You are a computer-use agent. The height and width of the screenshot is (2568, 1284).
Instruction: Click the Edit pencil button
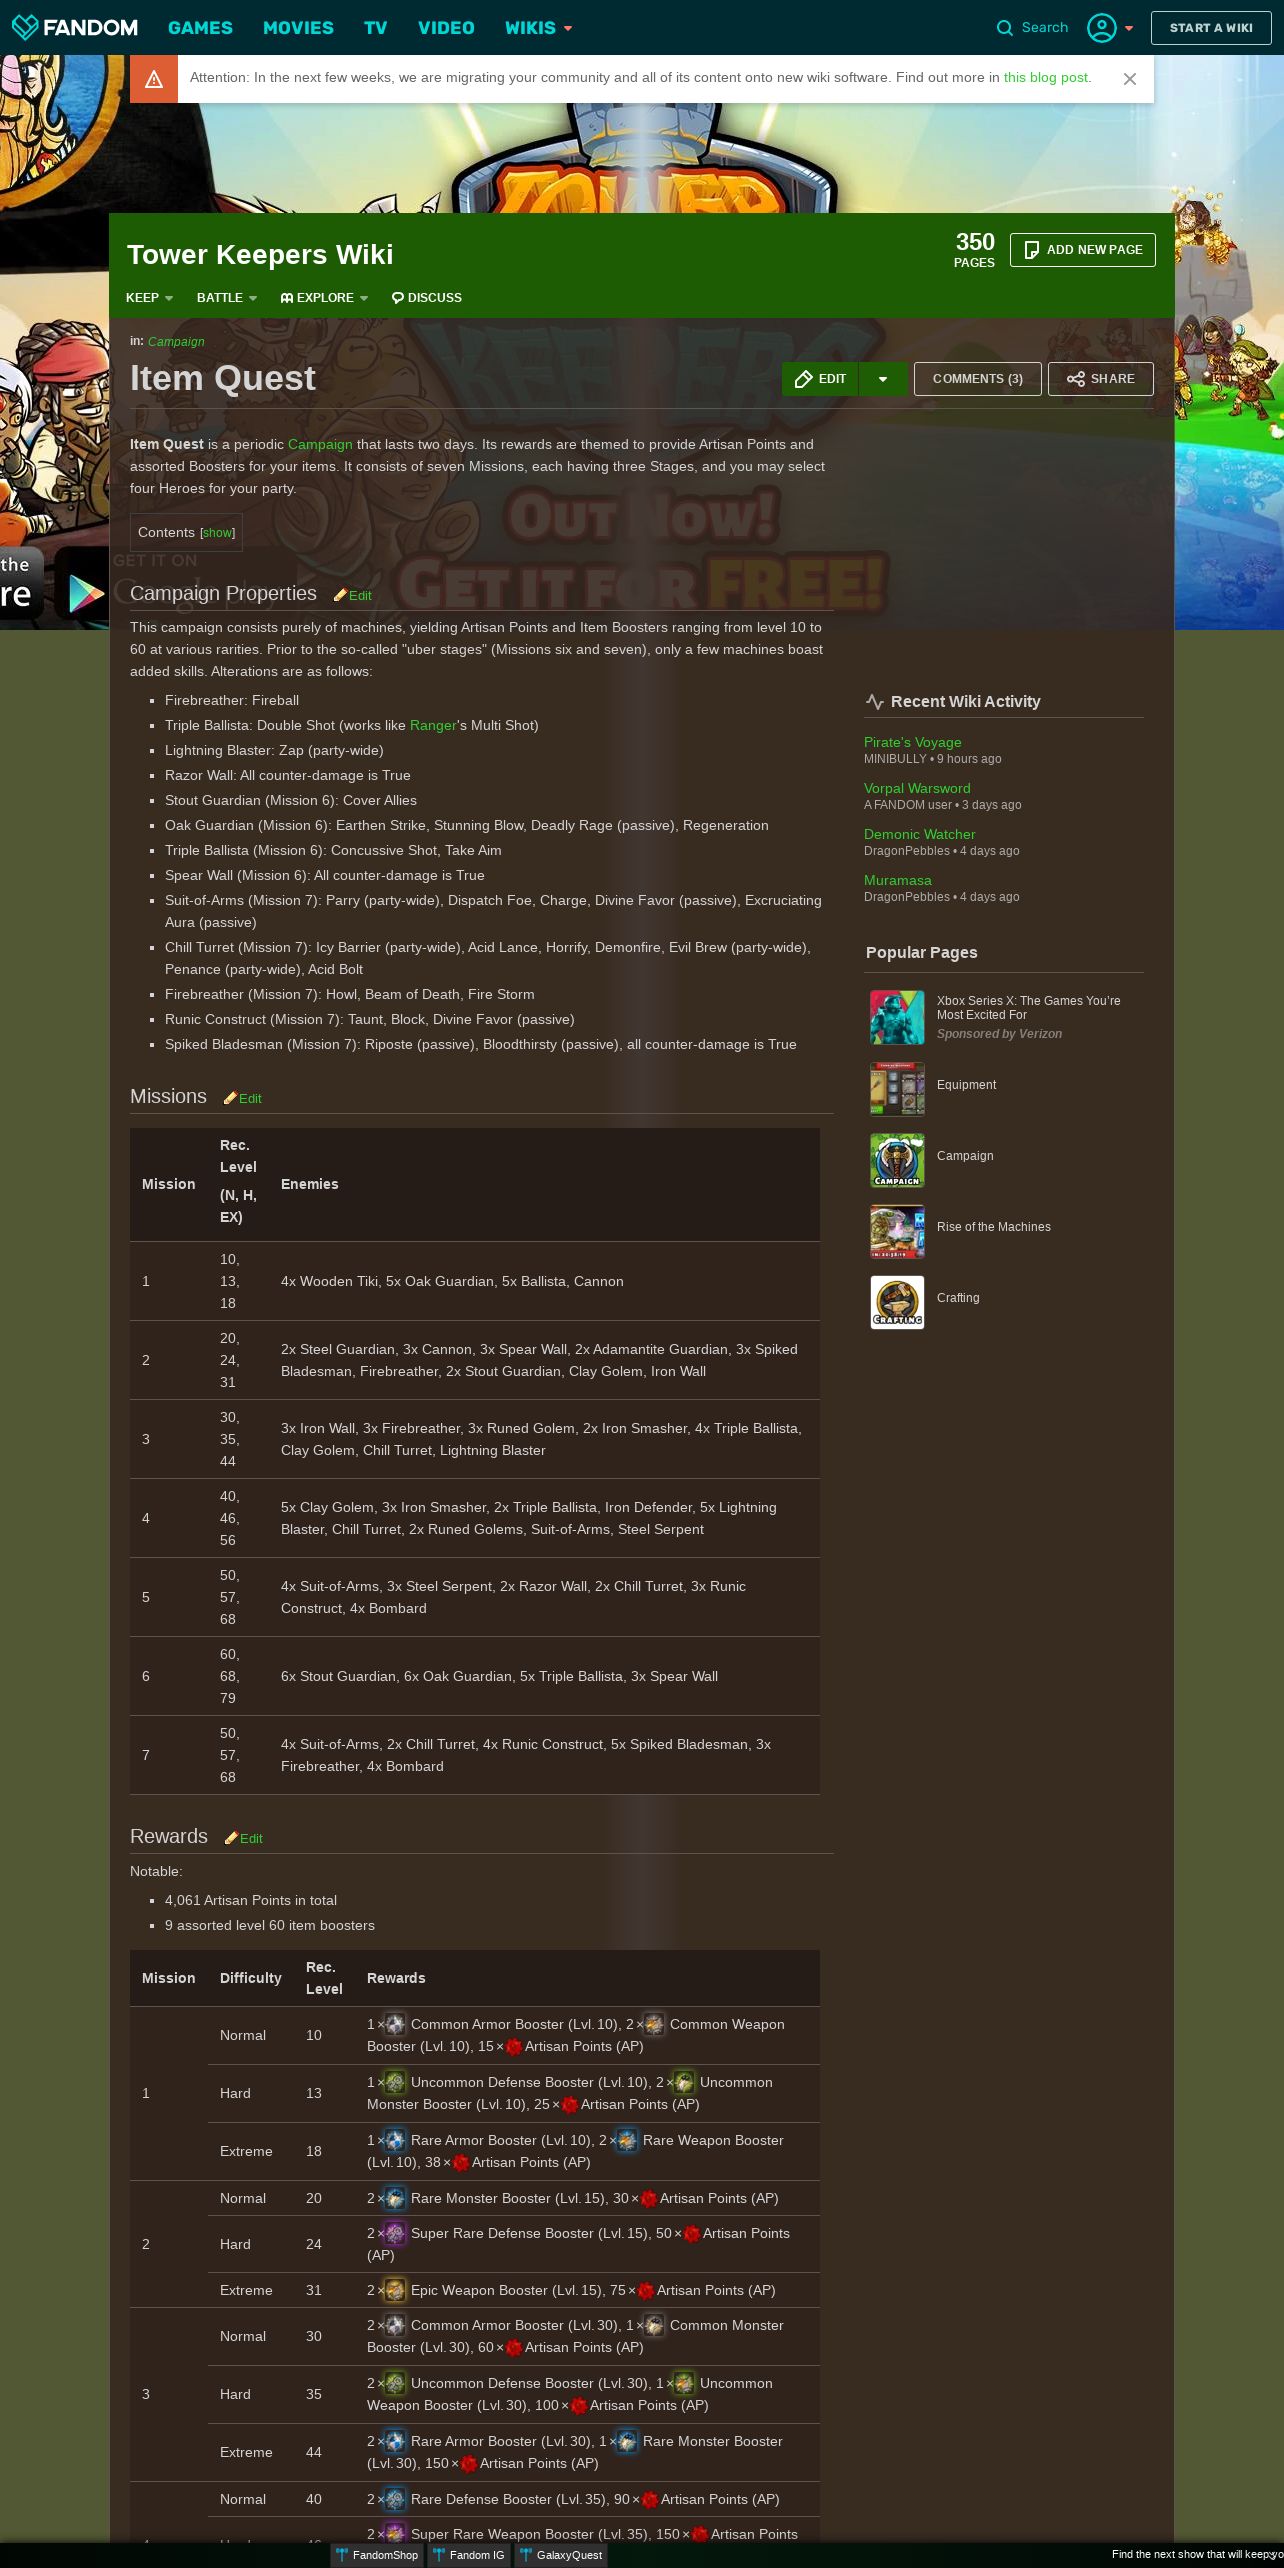(x=820, y=379)
